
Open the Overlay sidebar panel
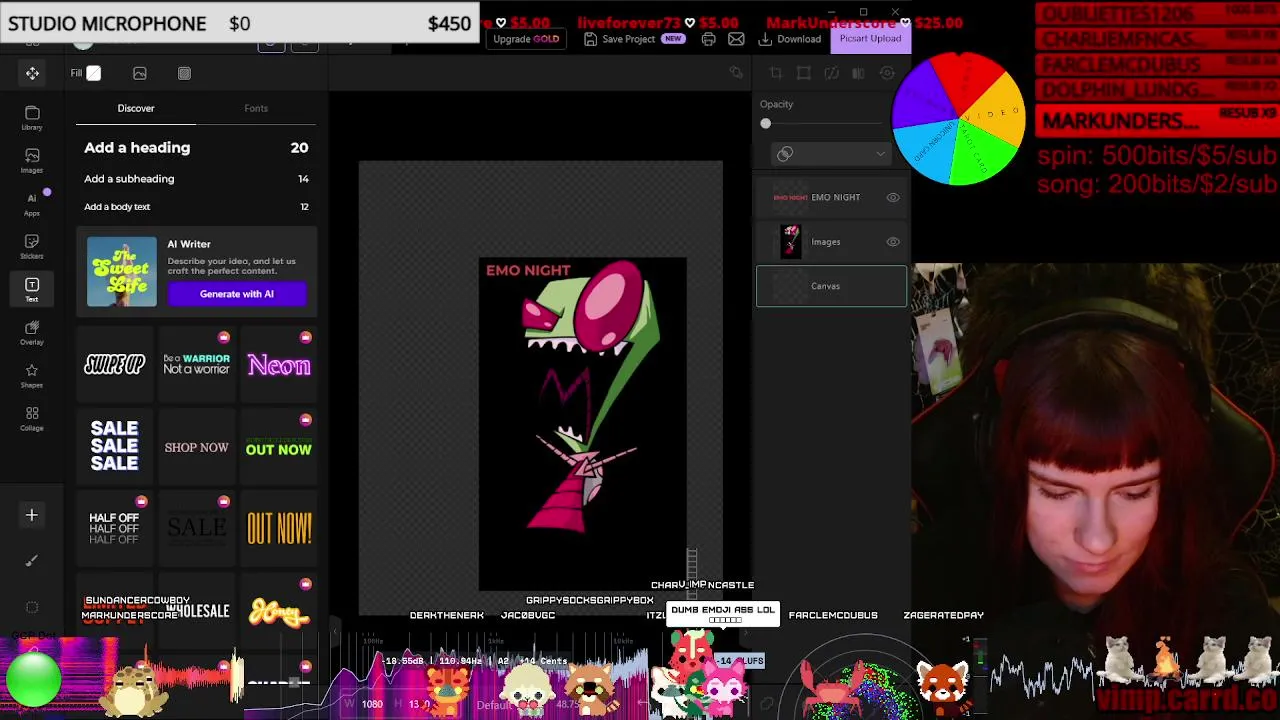(32, 333)
